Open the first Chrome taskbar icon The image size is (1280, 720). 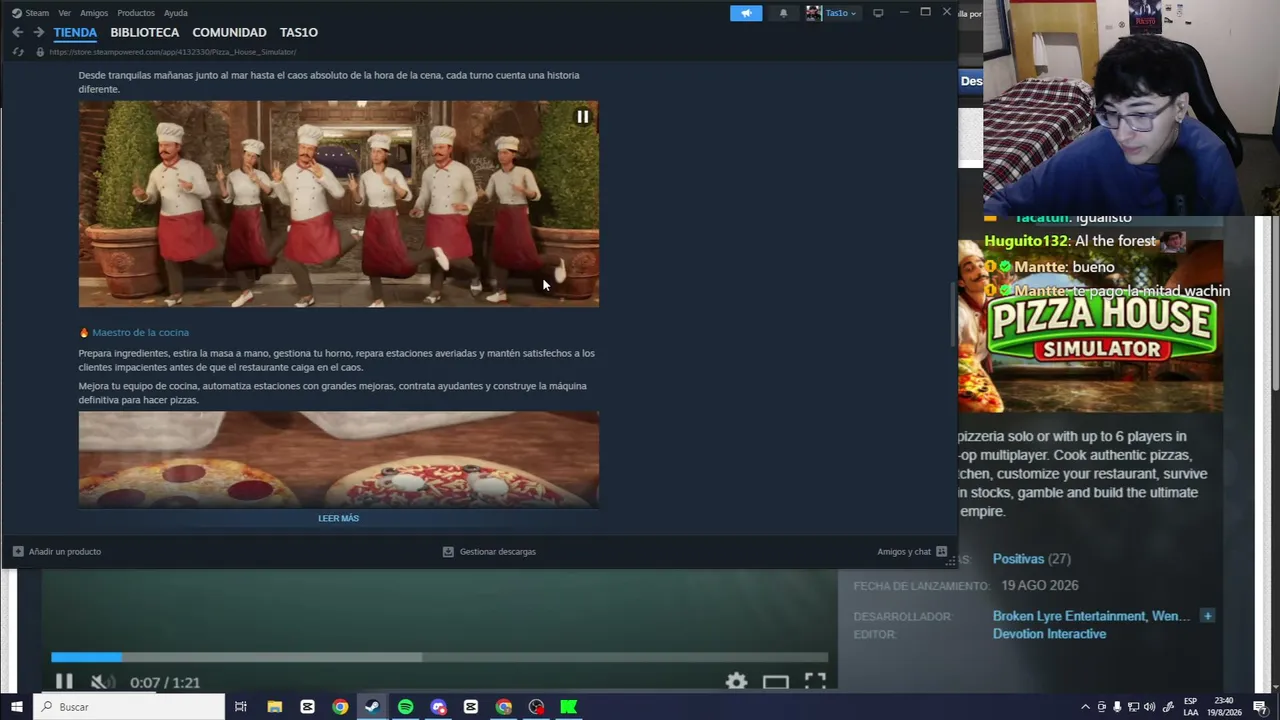coord(340,707)
